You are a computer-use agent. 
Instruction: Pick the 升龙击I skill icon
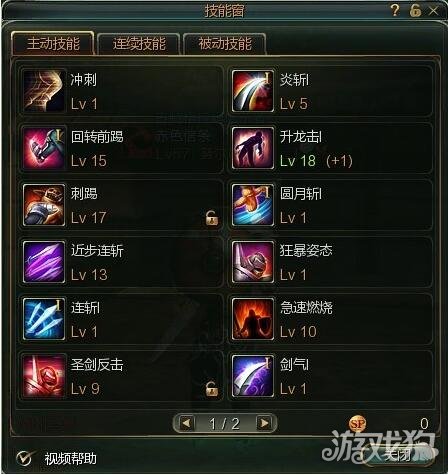pyautogui.click(x=253, y=148)
